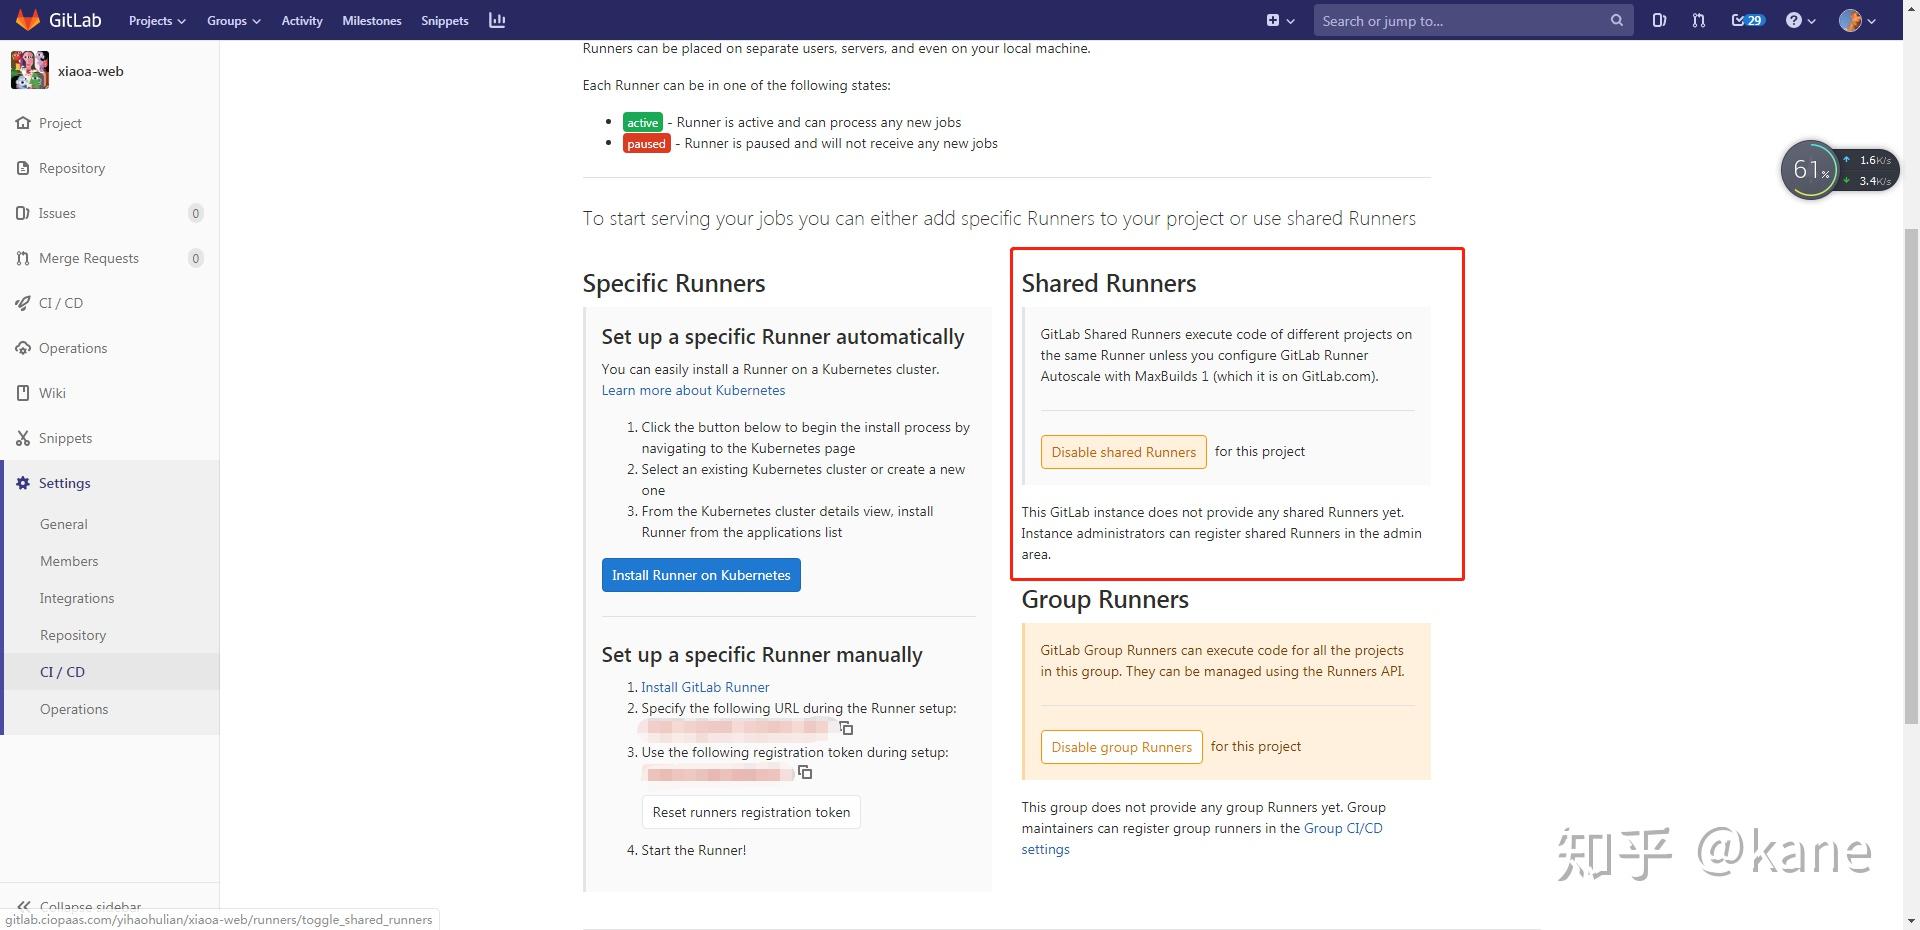The image size is (1920, 930).
Task: Open the Integrations settings section
Action: pyautogui.click(x=76, y=597)
